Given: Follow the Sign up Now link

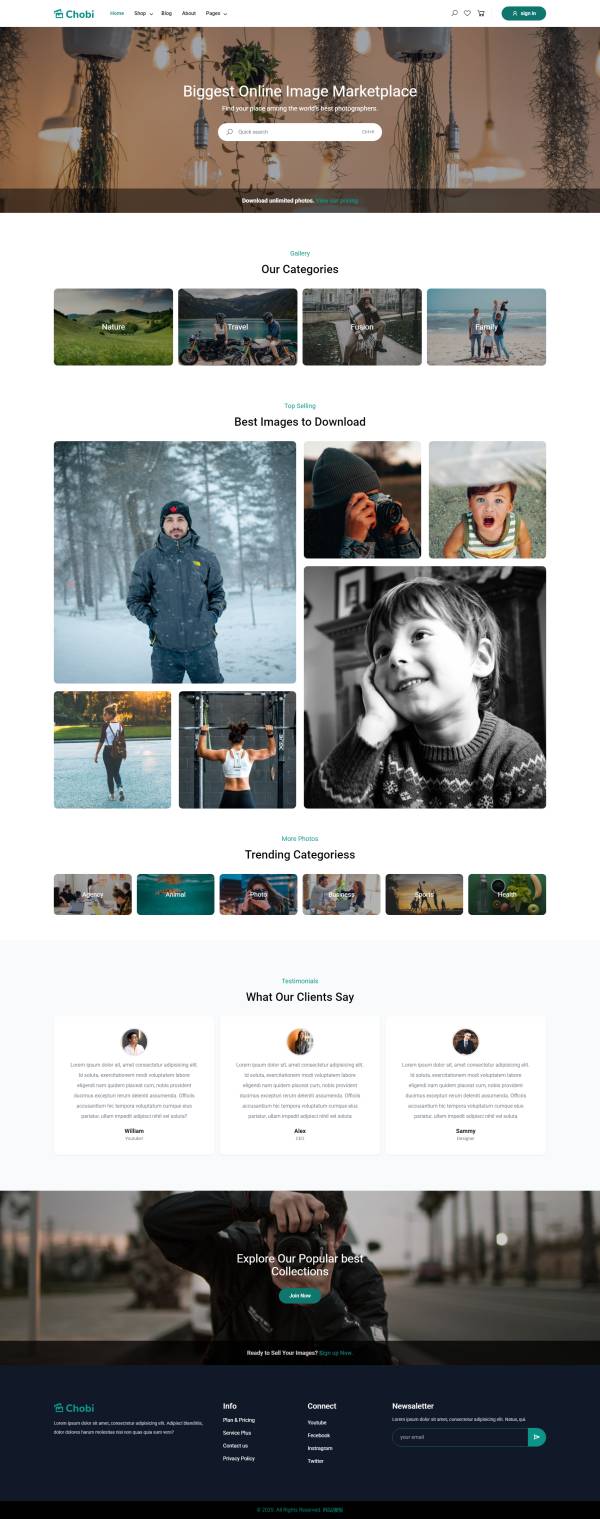Looking at the screenshot, I should [x=336, y=1352].
